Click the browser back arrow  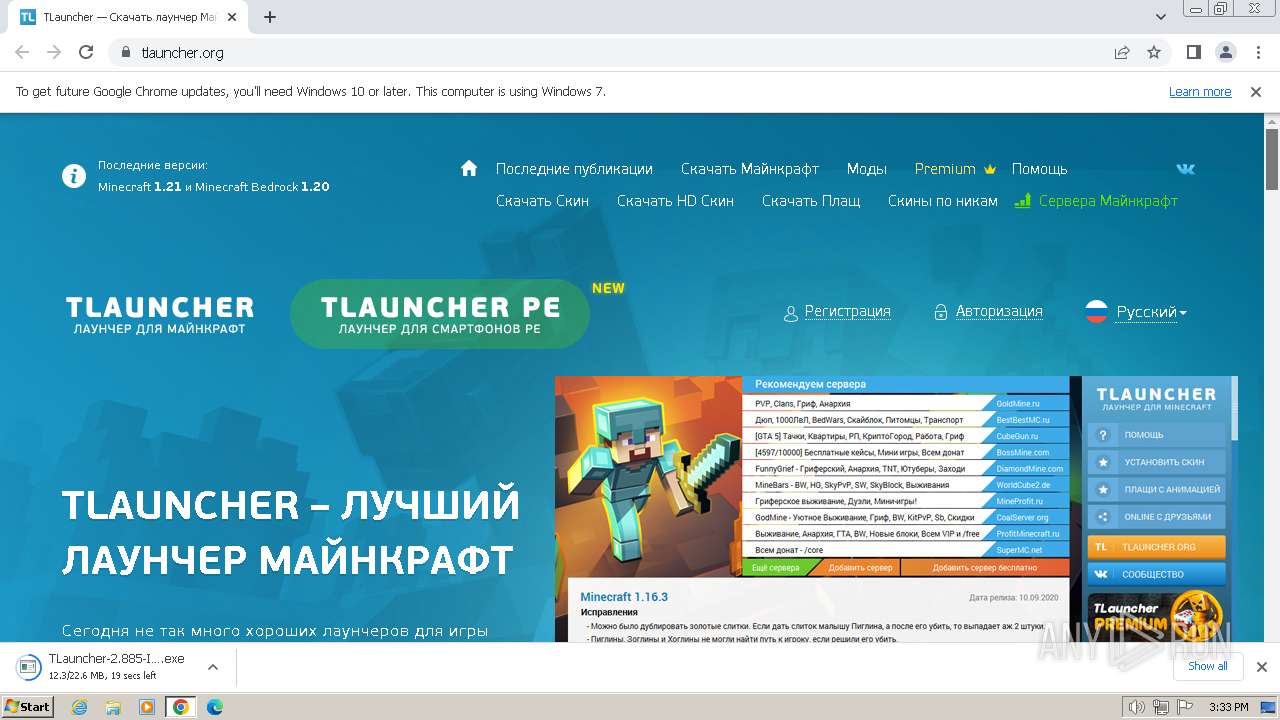22,52
